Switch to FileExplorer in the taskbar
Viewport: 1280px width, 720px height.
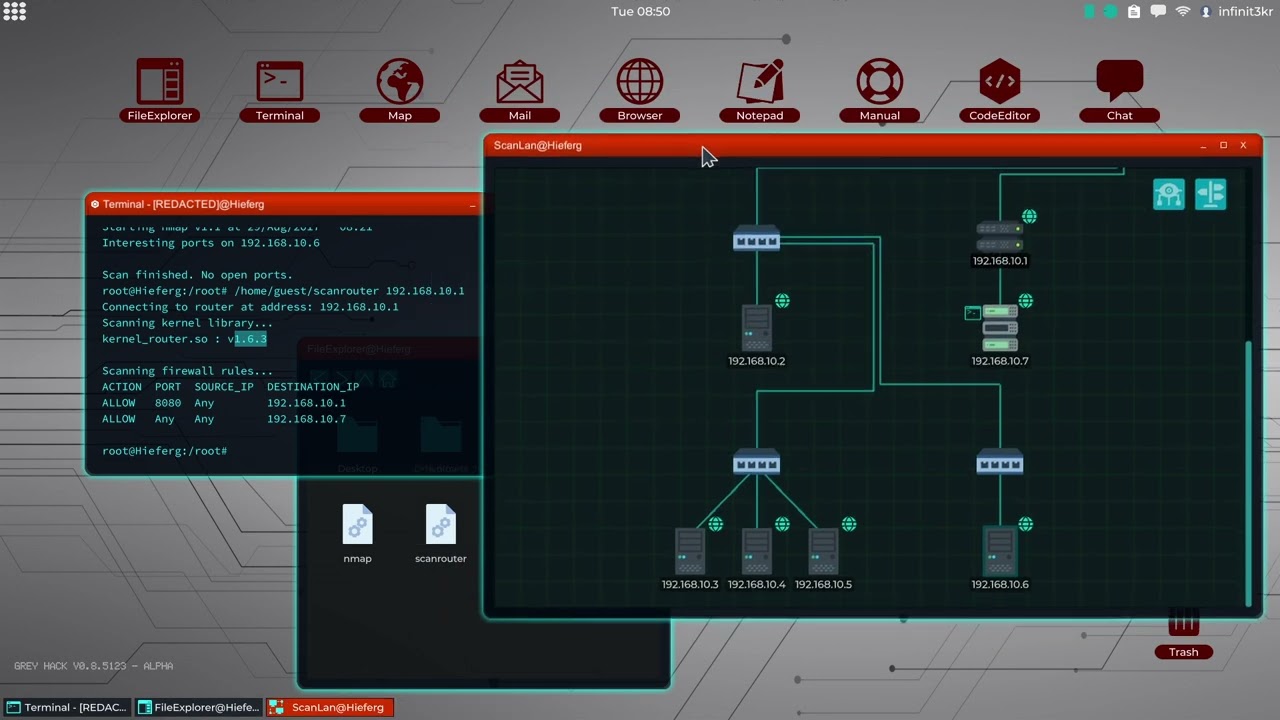click(199, 707)
